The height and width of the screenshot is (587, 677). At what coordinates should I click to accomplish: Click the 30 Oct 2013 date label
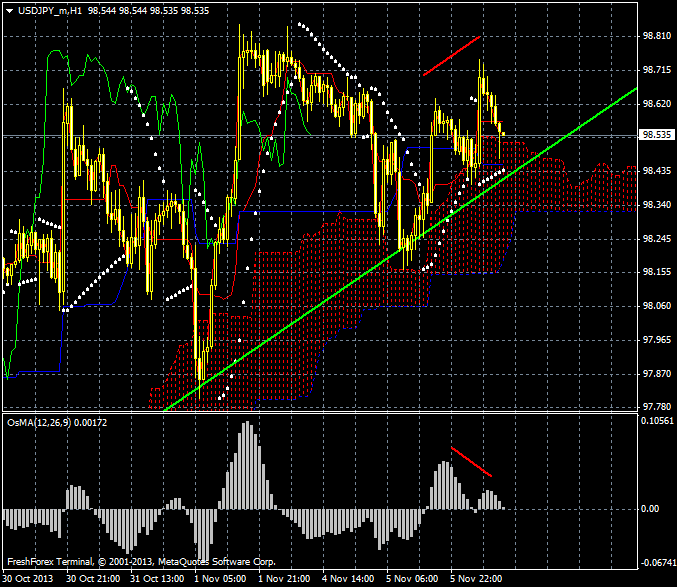coord(28,579)
